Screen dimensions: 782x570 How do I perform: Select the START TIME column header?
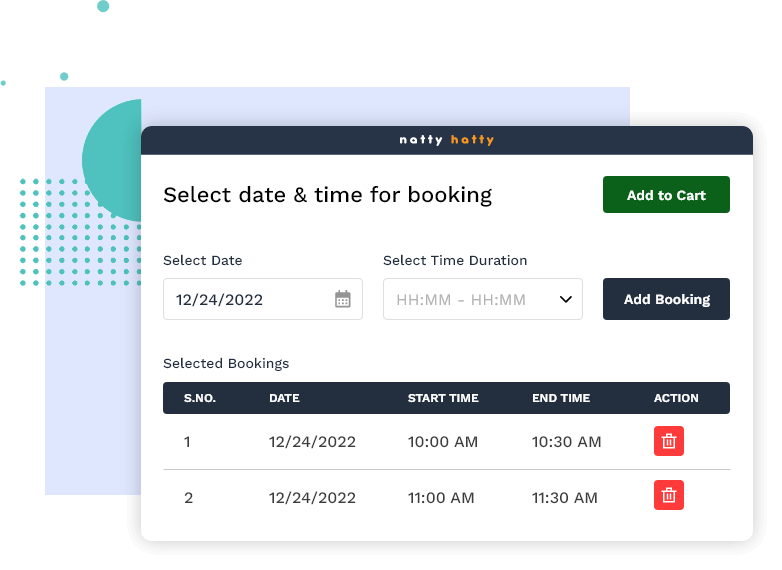(x=443, y=398)
